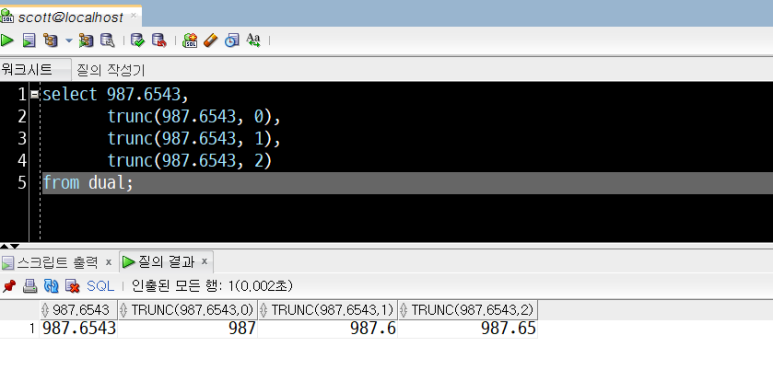This screenshot has height=370, width=773.
Task: Switch to the 질의 작성기 tab
Action: (x=111, y=70)
